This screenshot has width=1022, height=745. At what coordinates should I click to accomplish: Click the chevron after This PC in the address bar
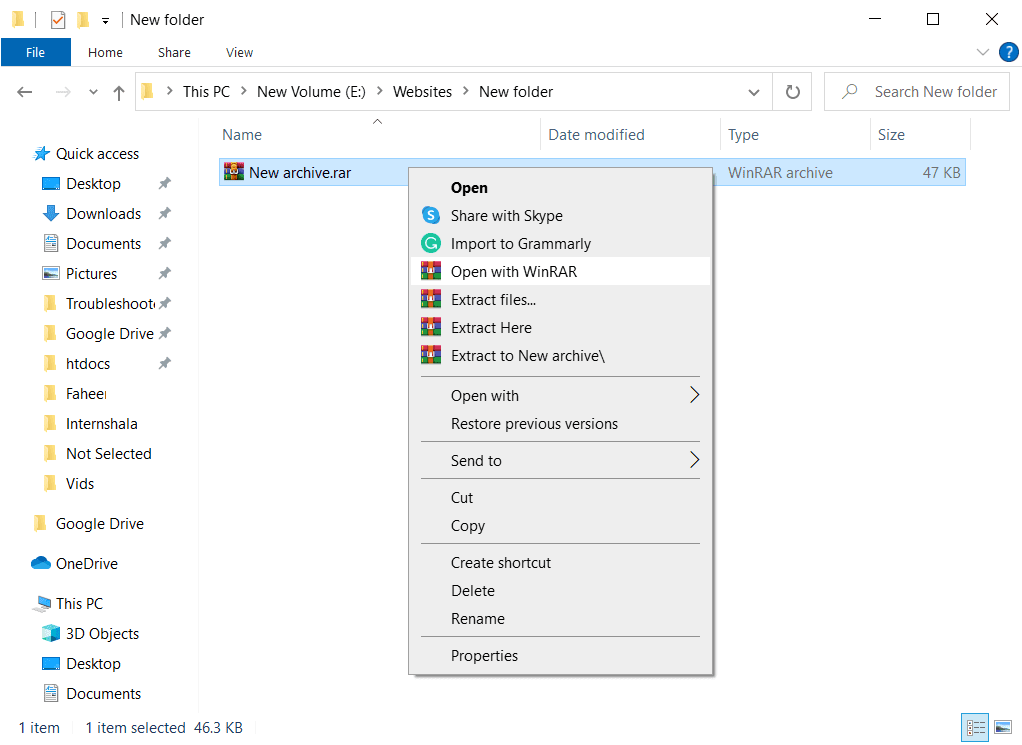pos(243,91)
